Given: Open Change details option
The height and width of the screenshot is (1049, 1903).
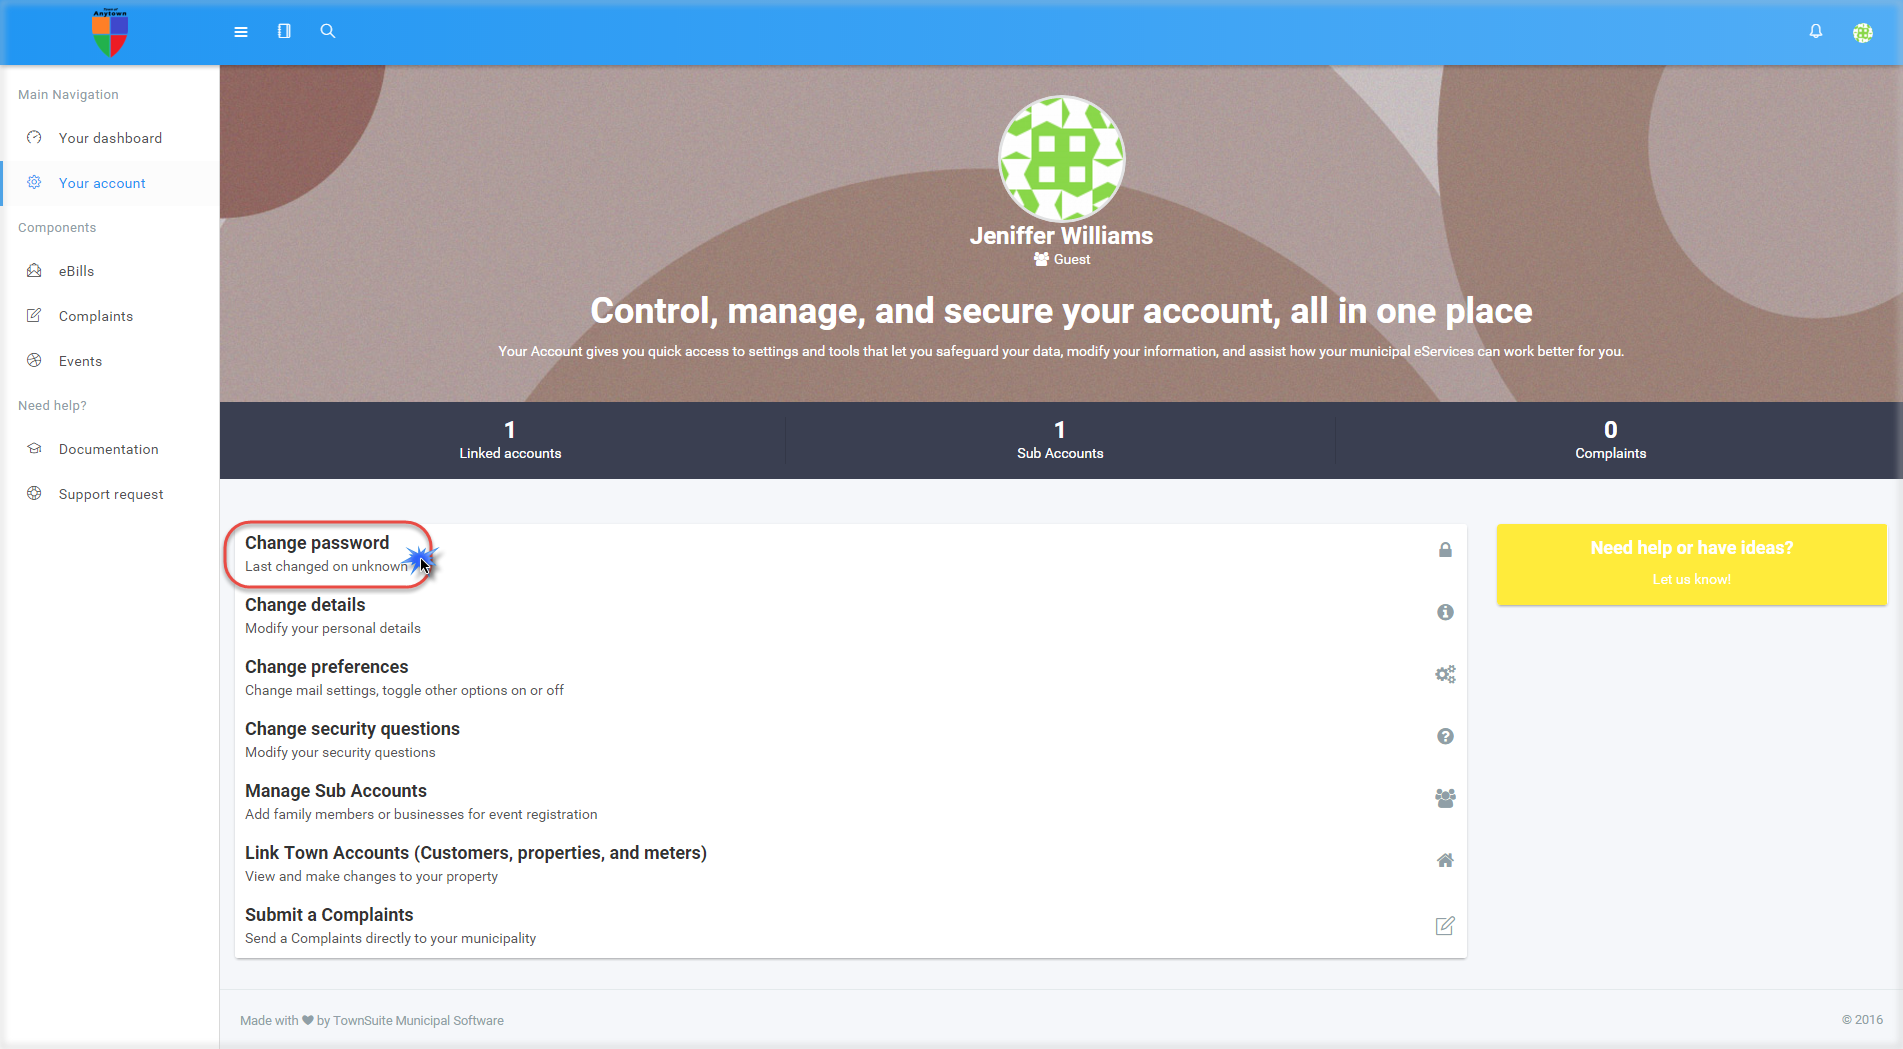Looking at the screenshot, I should [x=850, y=616].
